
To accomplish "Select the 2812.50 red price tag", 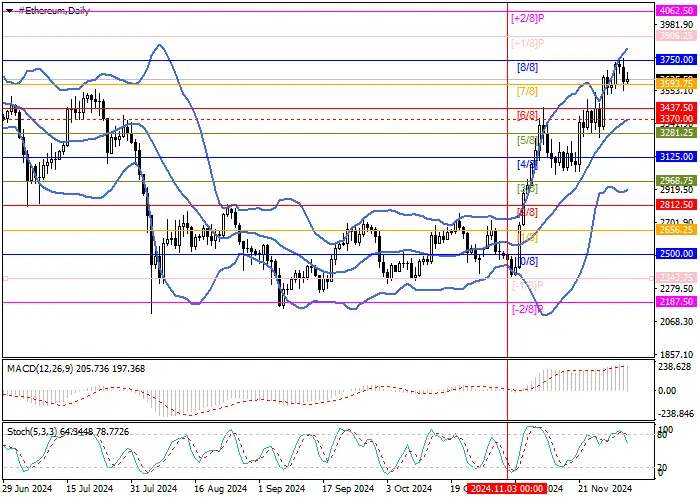I will [x=676, y=205].
